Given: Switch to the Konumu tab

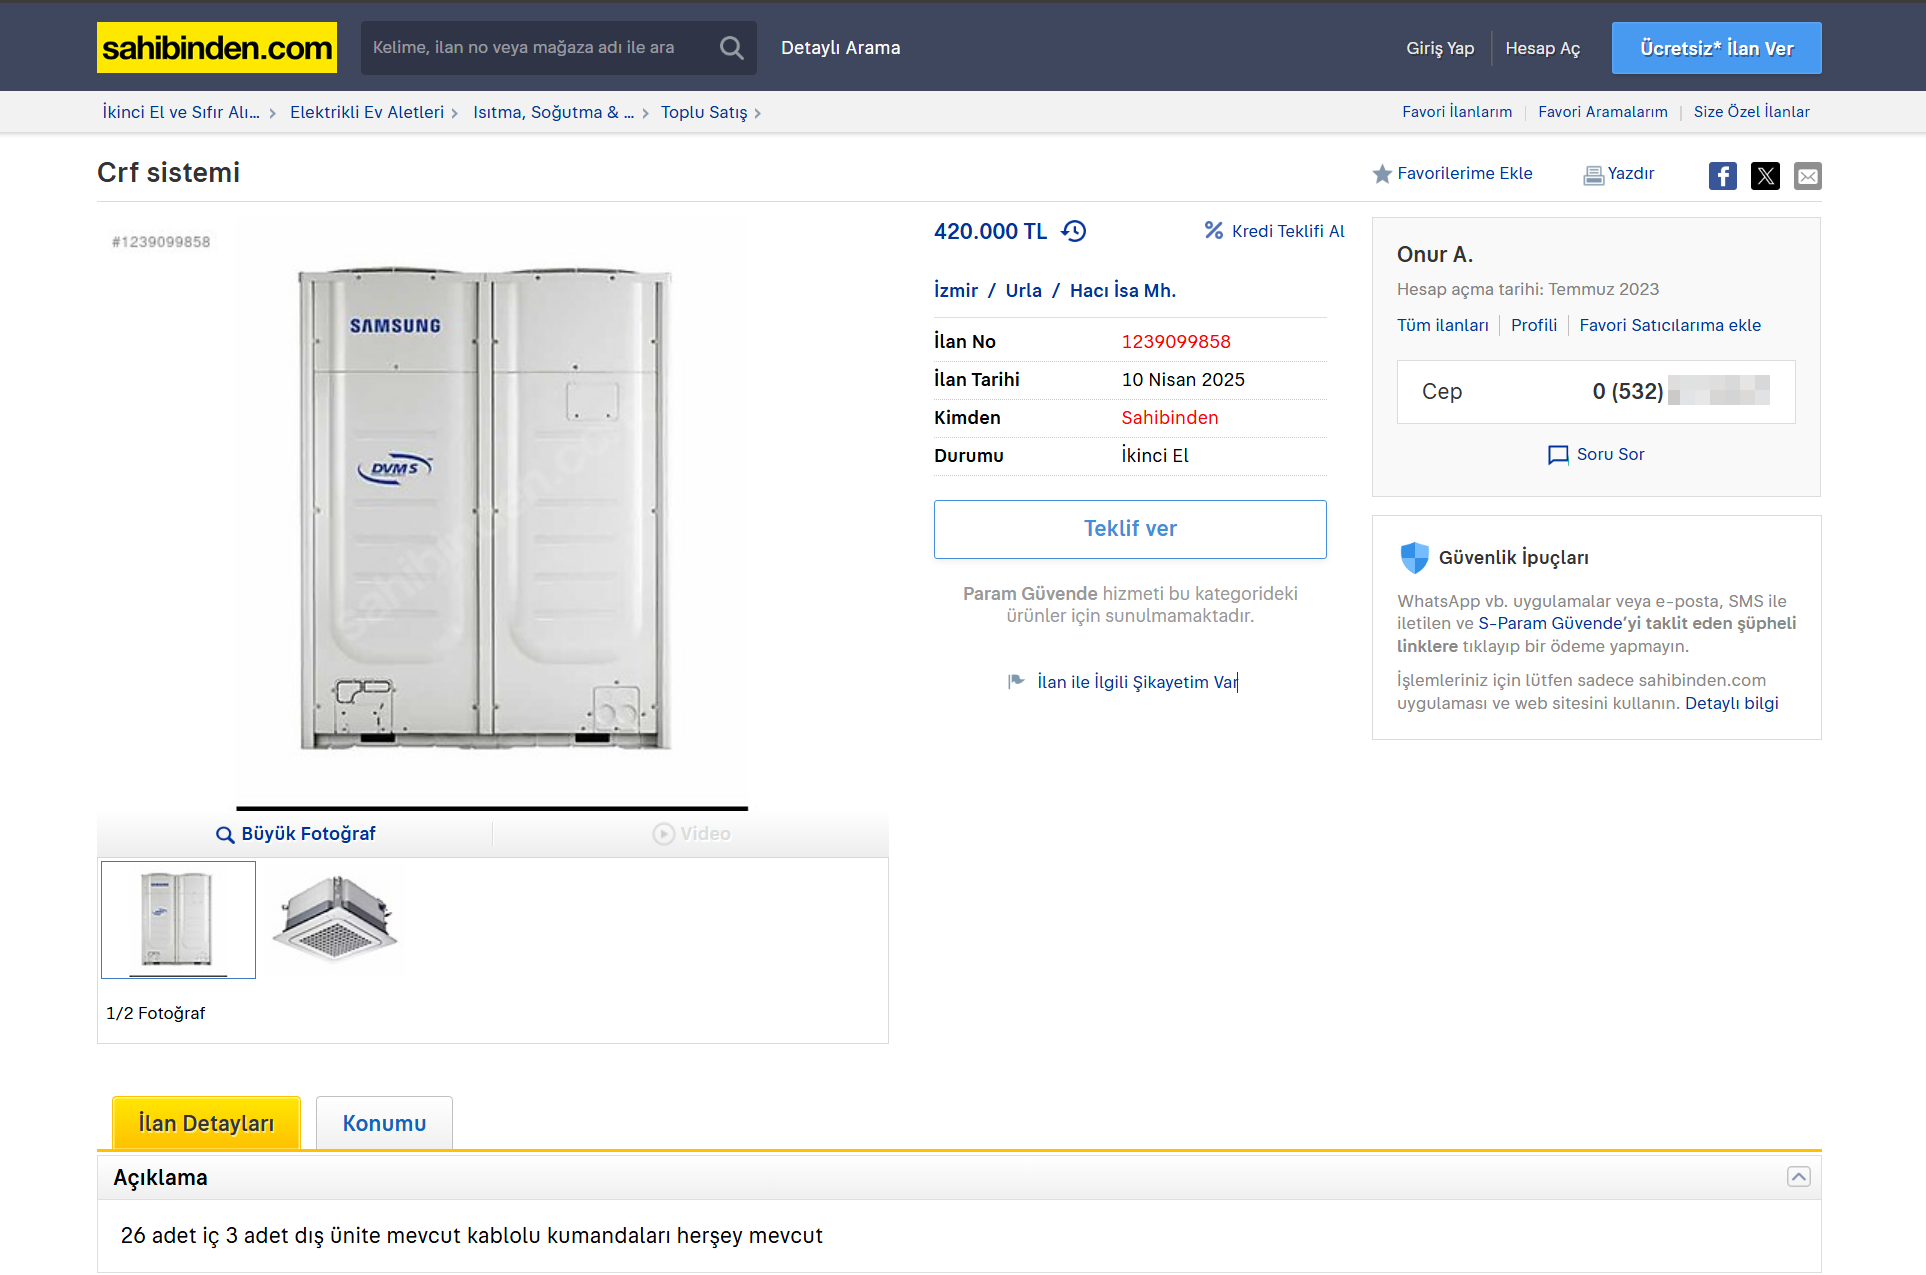Looking at the screenshot, I should [384, 1123].
